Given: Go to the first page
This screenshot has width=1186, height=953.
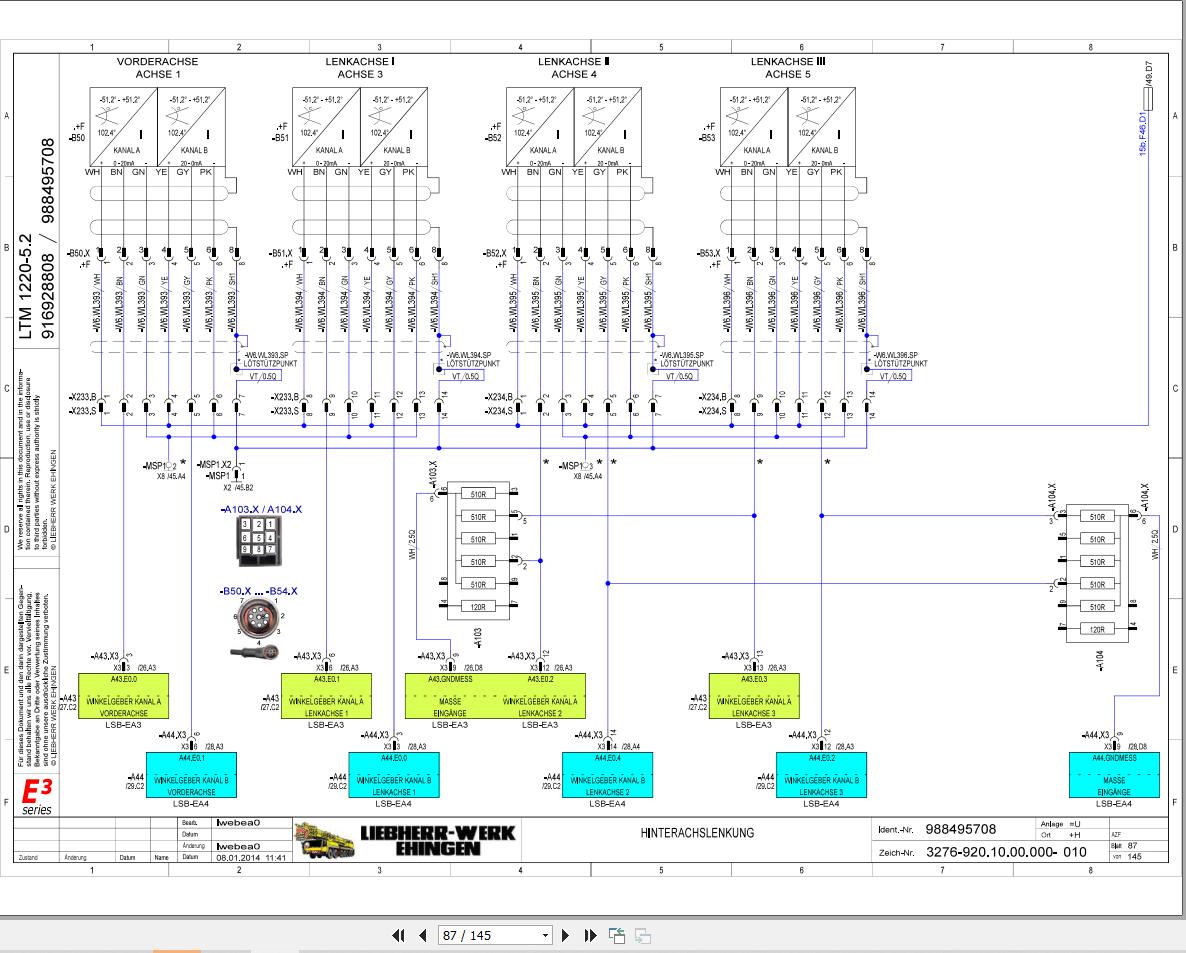Looking at the screenshot, I should click(399, 936).
